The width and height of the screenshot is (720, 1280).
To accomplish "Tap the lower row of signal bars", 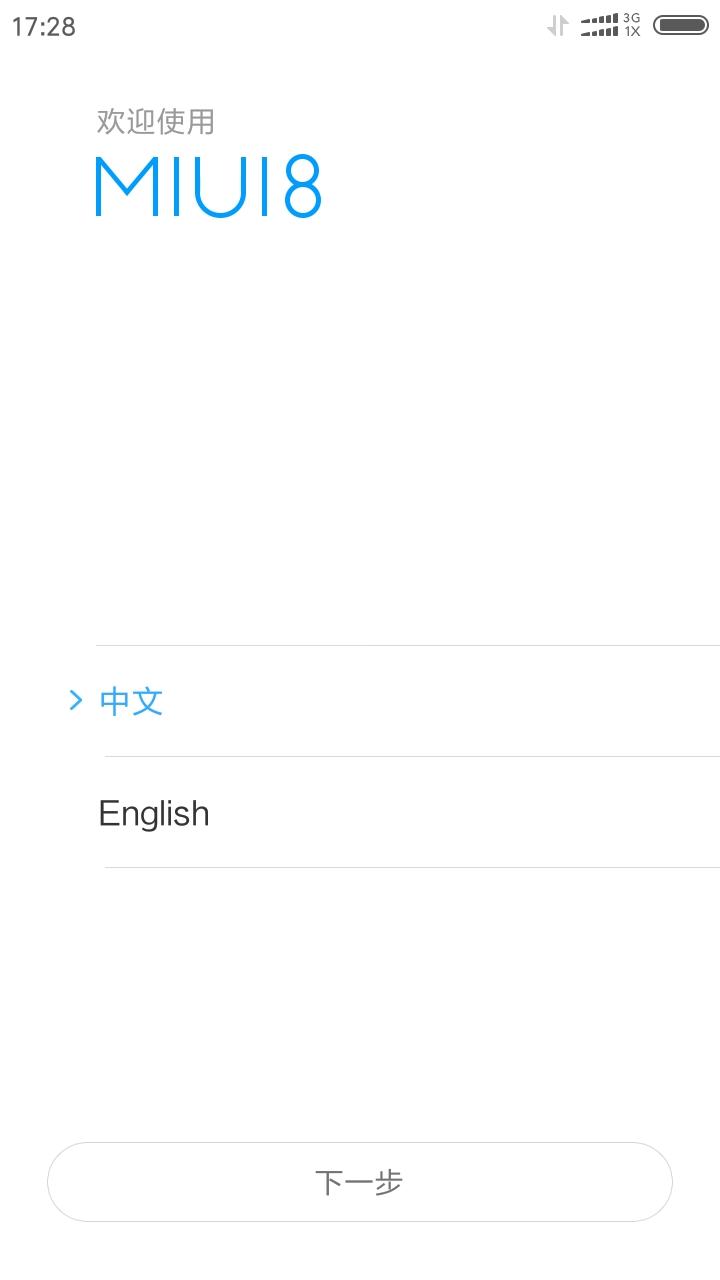I will click(599, 32).
